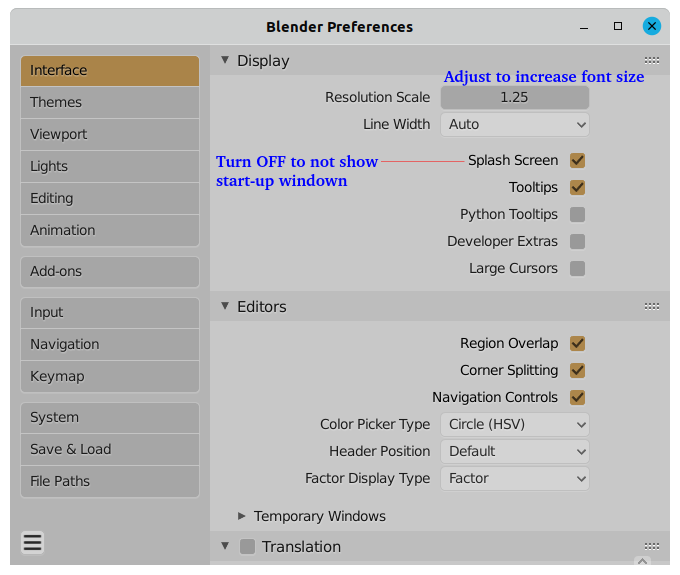
Task: Select the Animation category
Action: [x=110, y=230]
